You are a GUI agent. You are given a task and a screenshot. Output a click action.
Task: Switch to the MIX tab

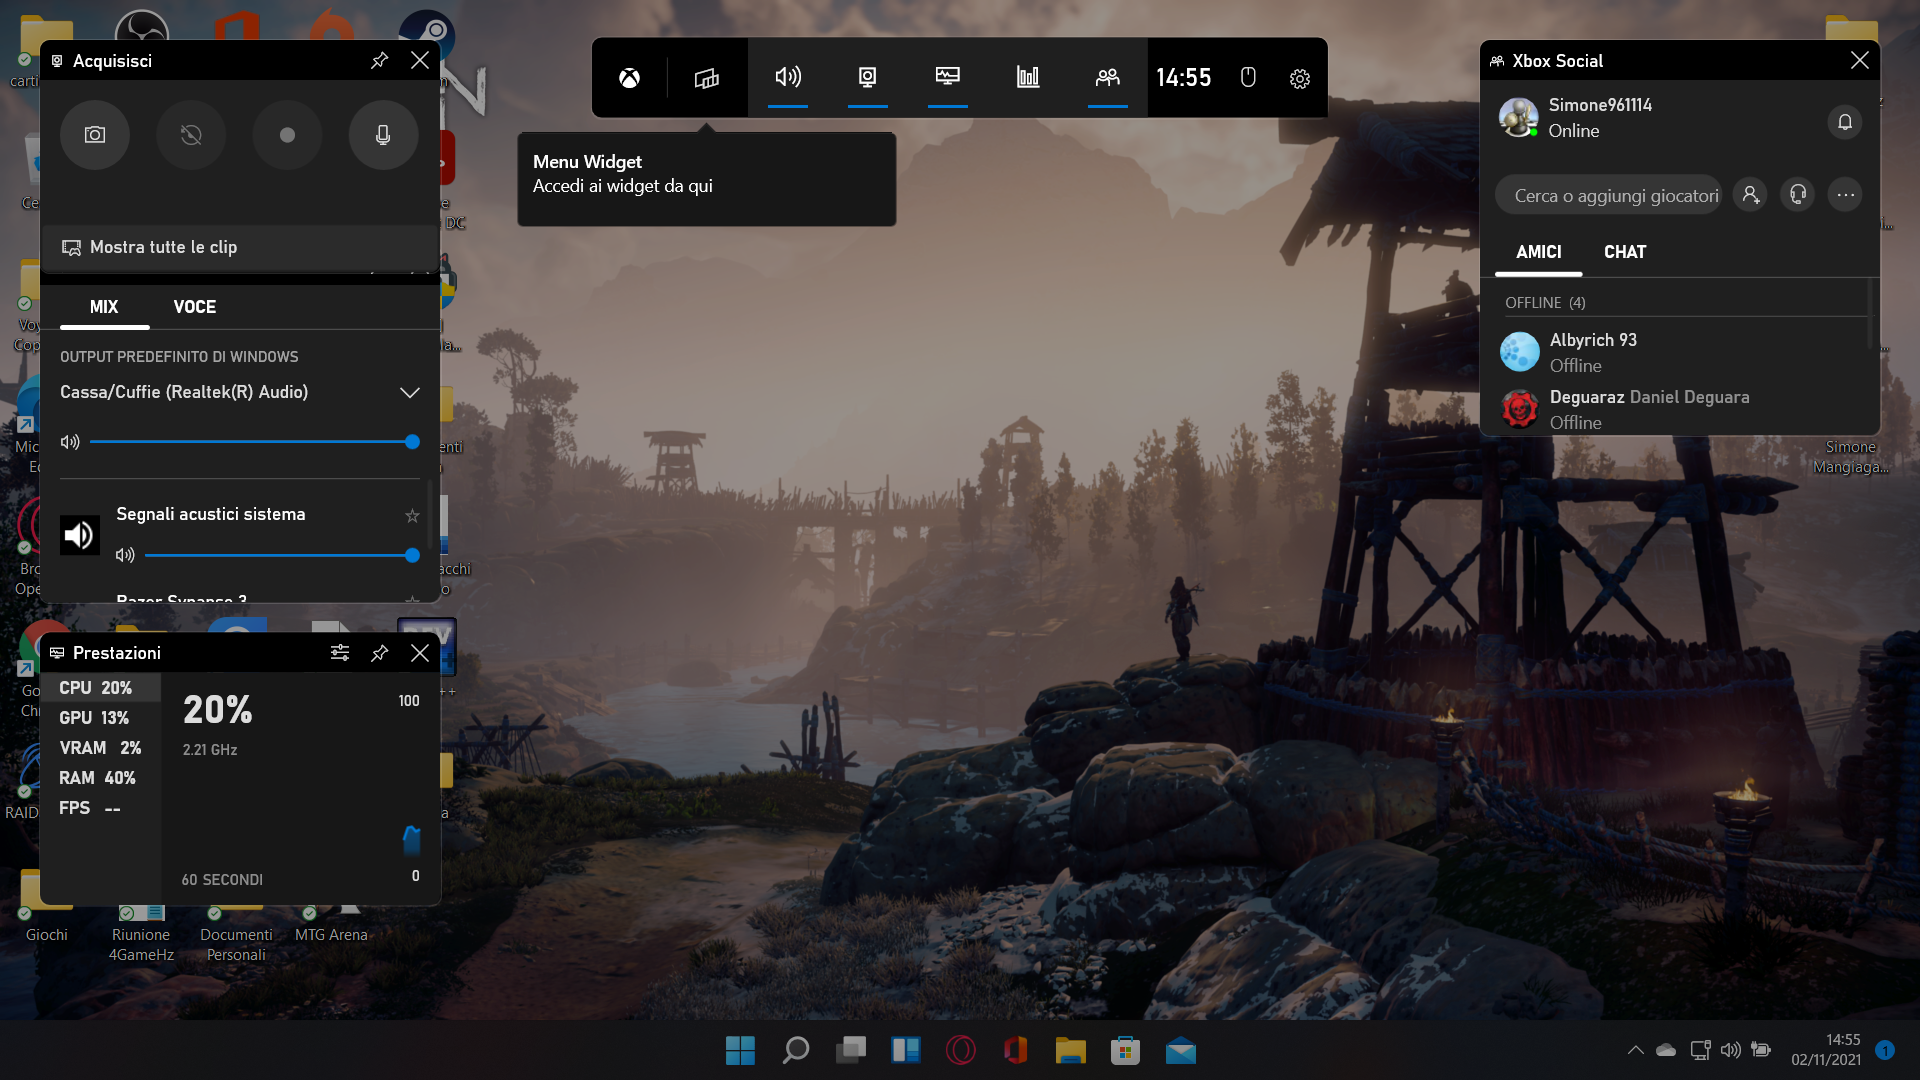[x=104, y=307]
